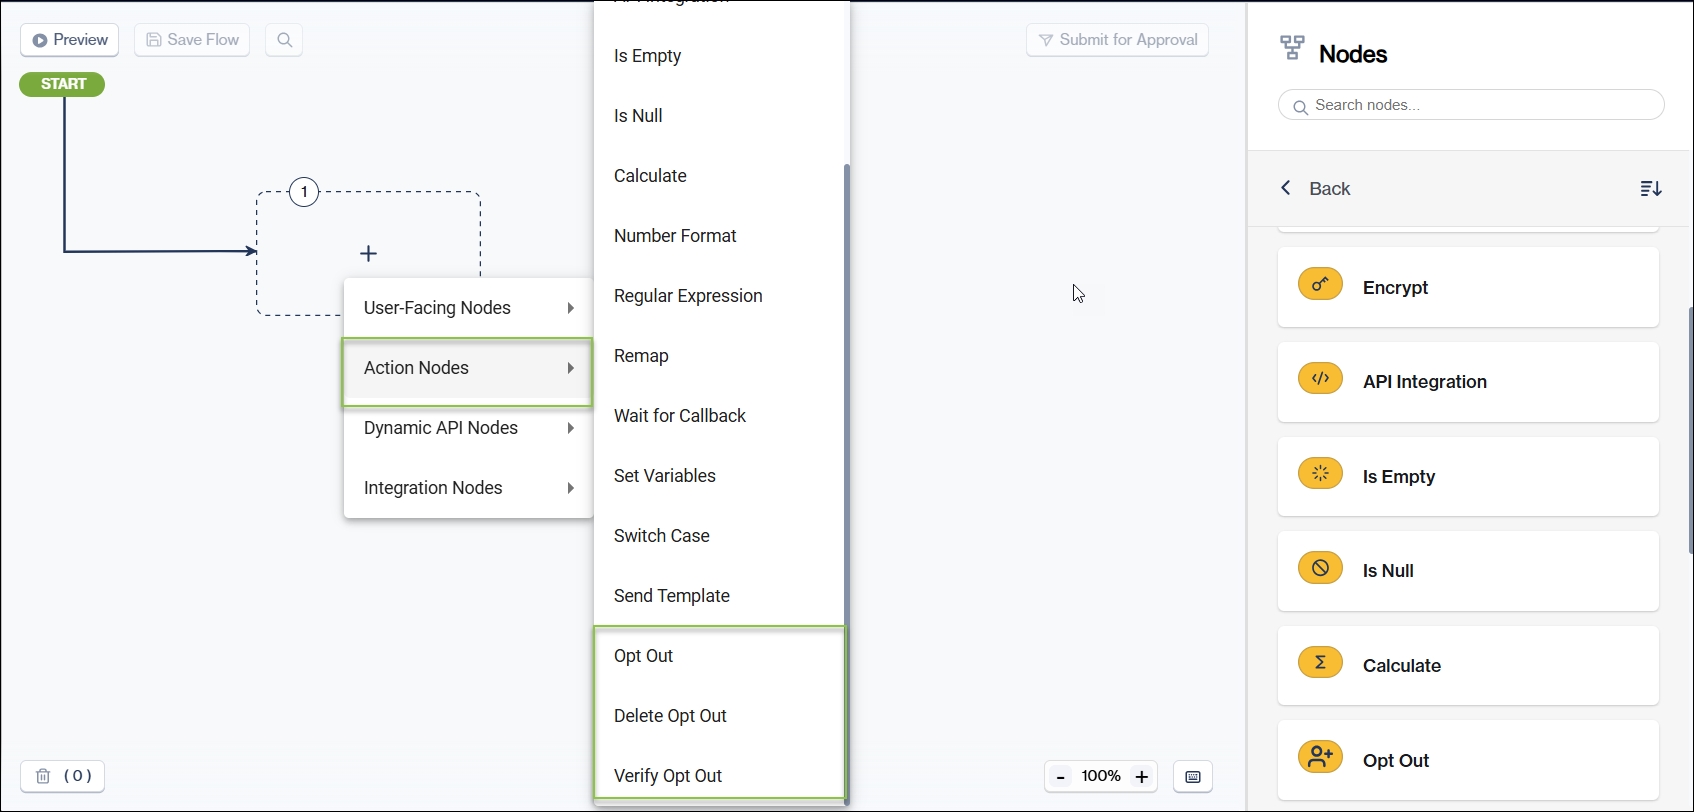Click the API Integration code icon
Screen dimensions: 1694x812
(1320, 379)
